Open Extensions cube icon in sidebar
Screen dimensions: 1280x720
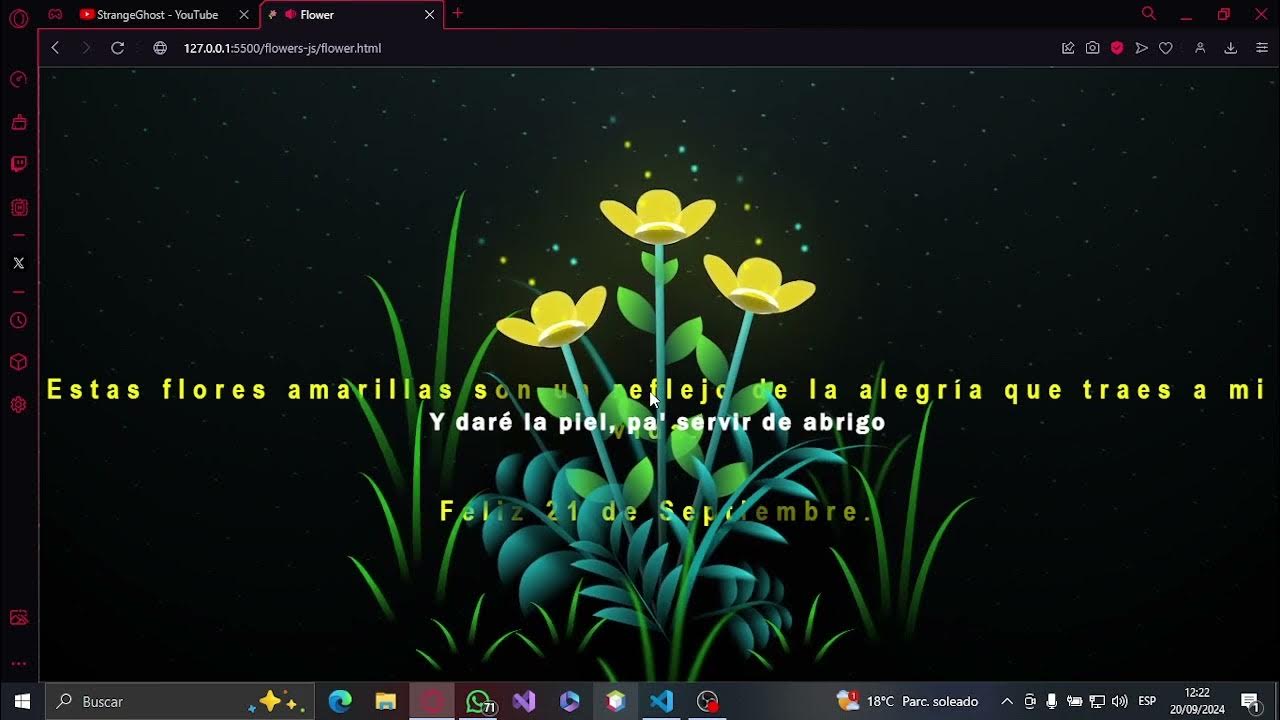[x=18, y=362]
